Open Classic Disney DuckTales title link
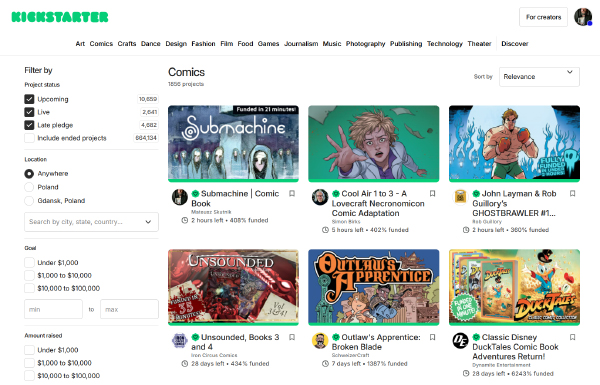600x385 pixels. [x=515, y=347]
